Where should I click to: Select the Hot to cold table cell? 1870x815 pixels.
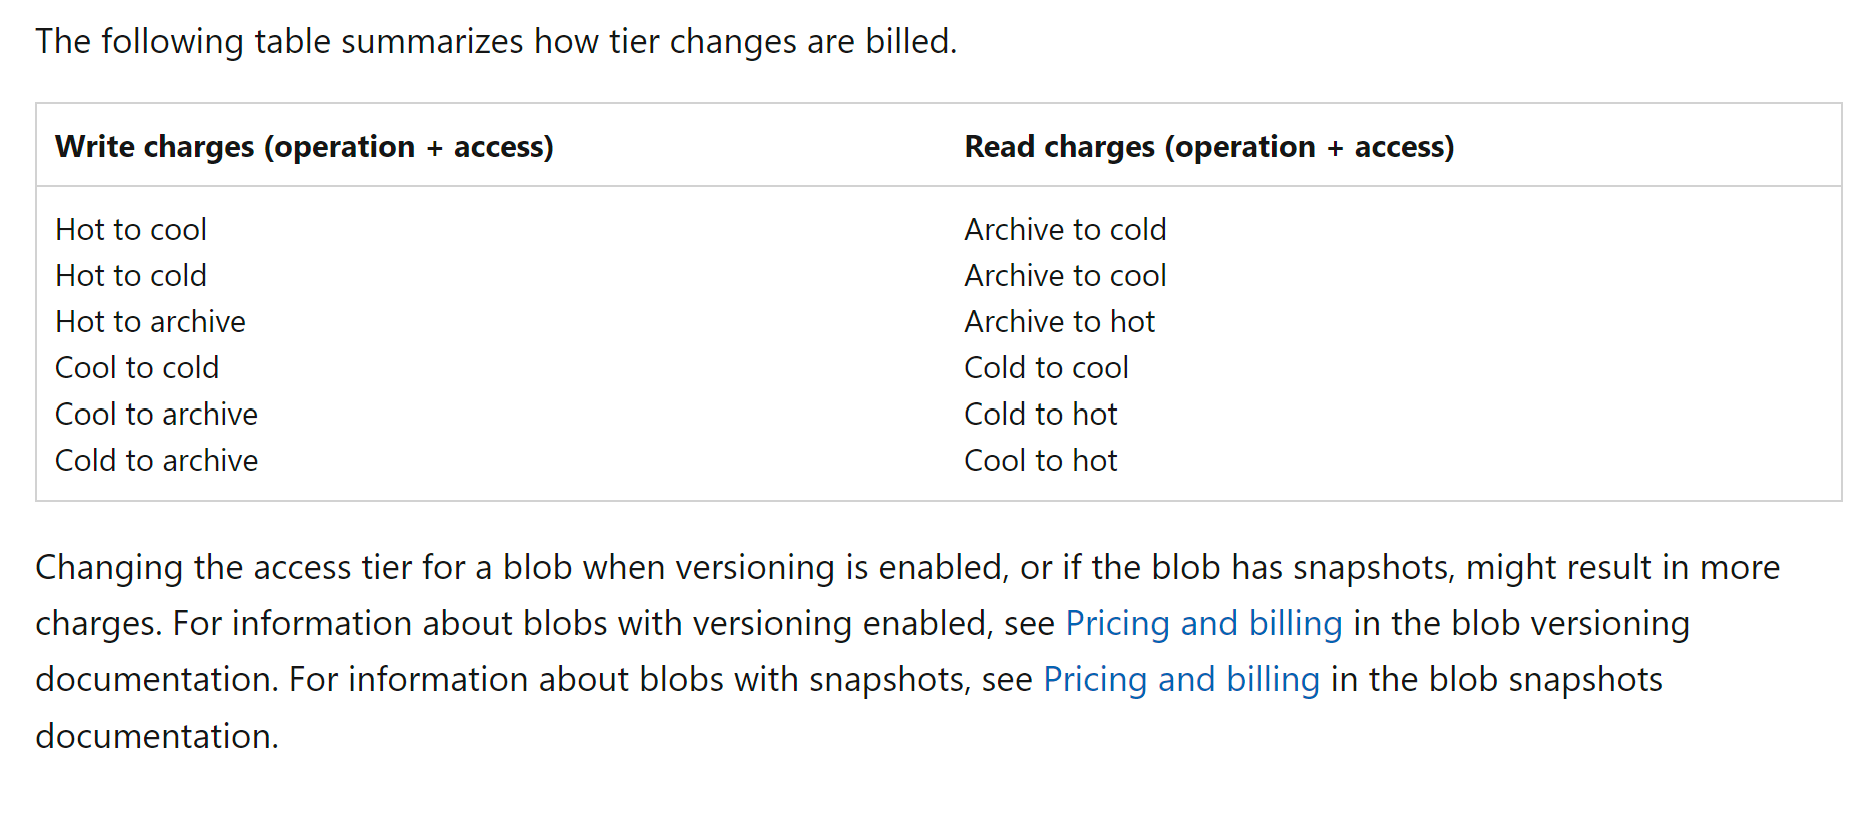[x=131, y=275]
